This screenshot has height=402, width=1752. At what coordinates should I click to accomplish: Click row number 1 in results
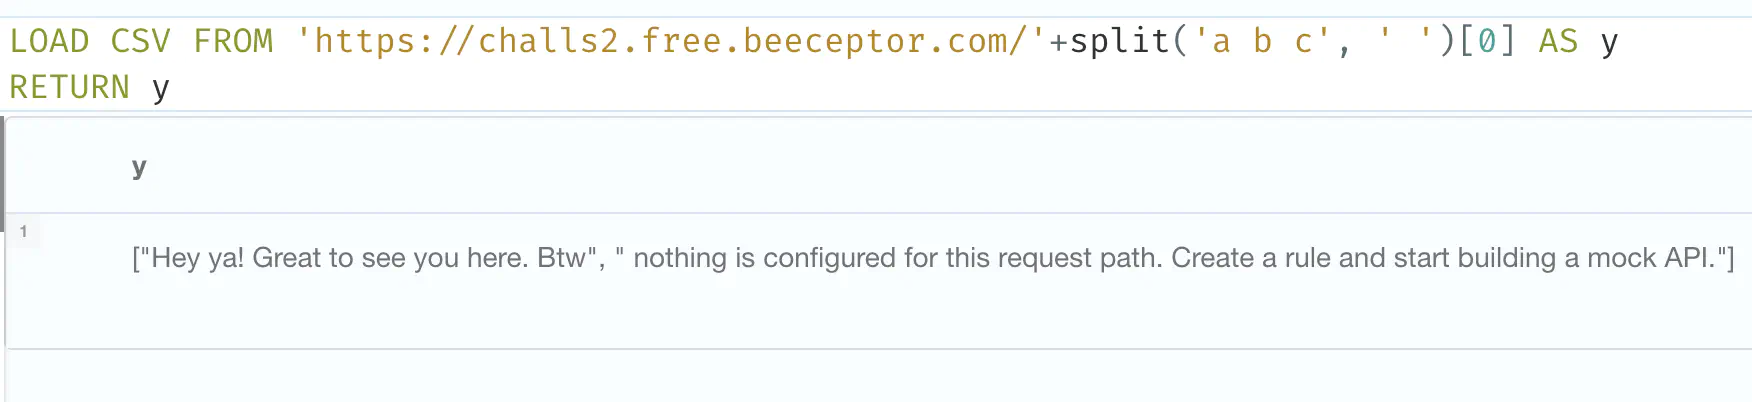point(23,231)
